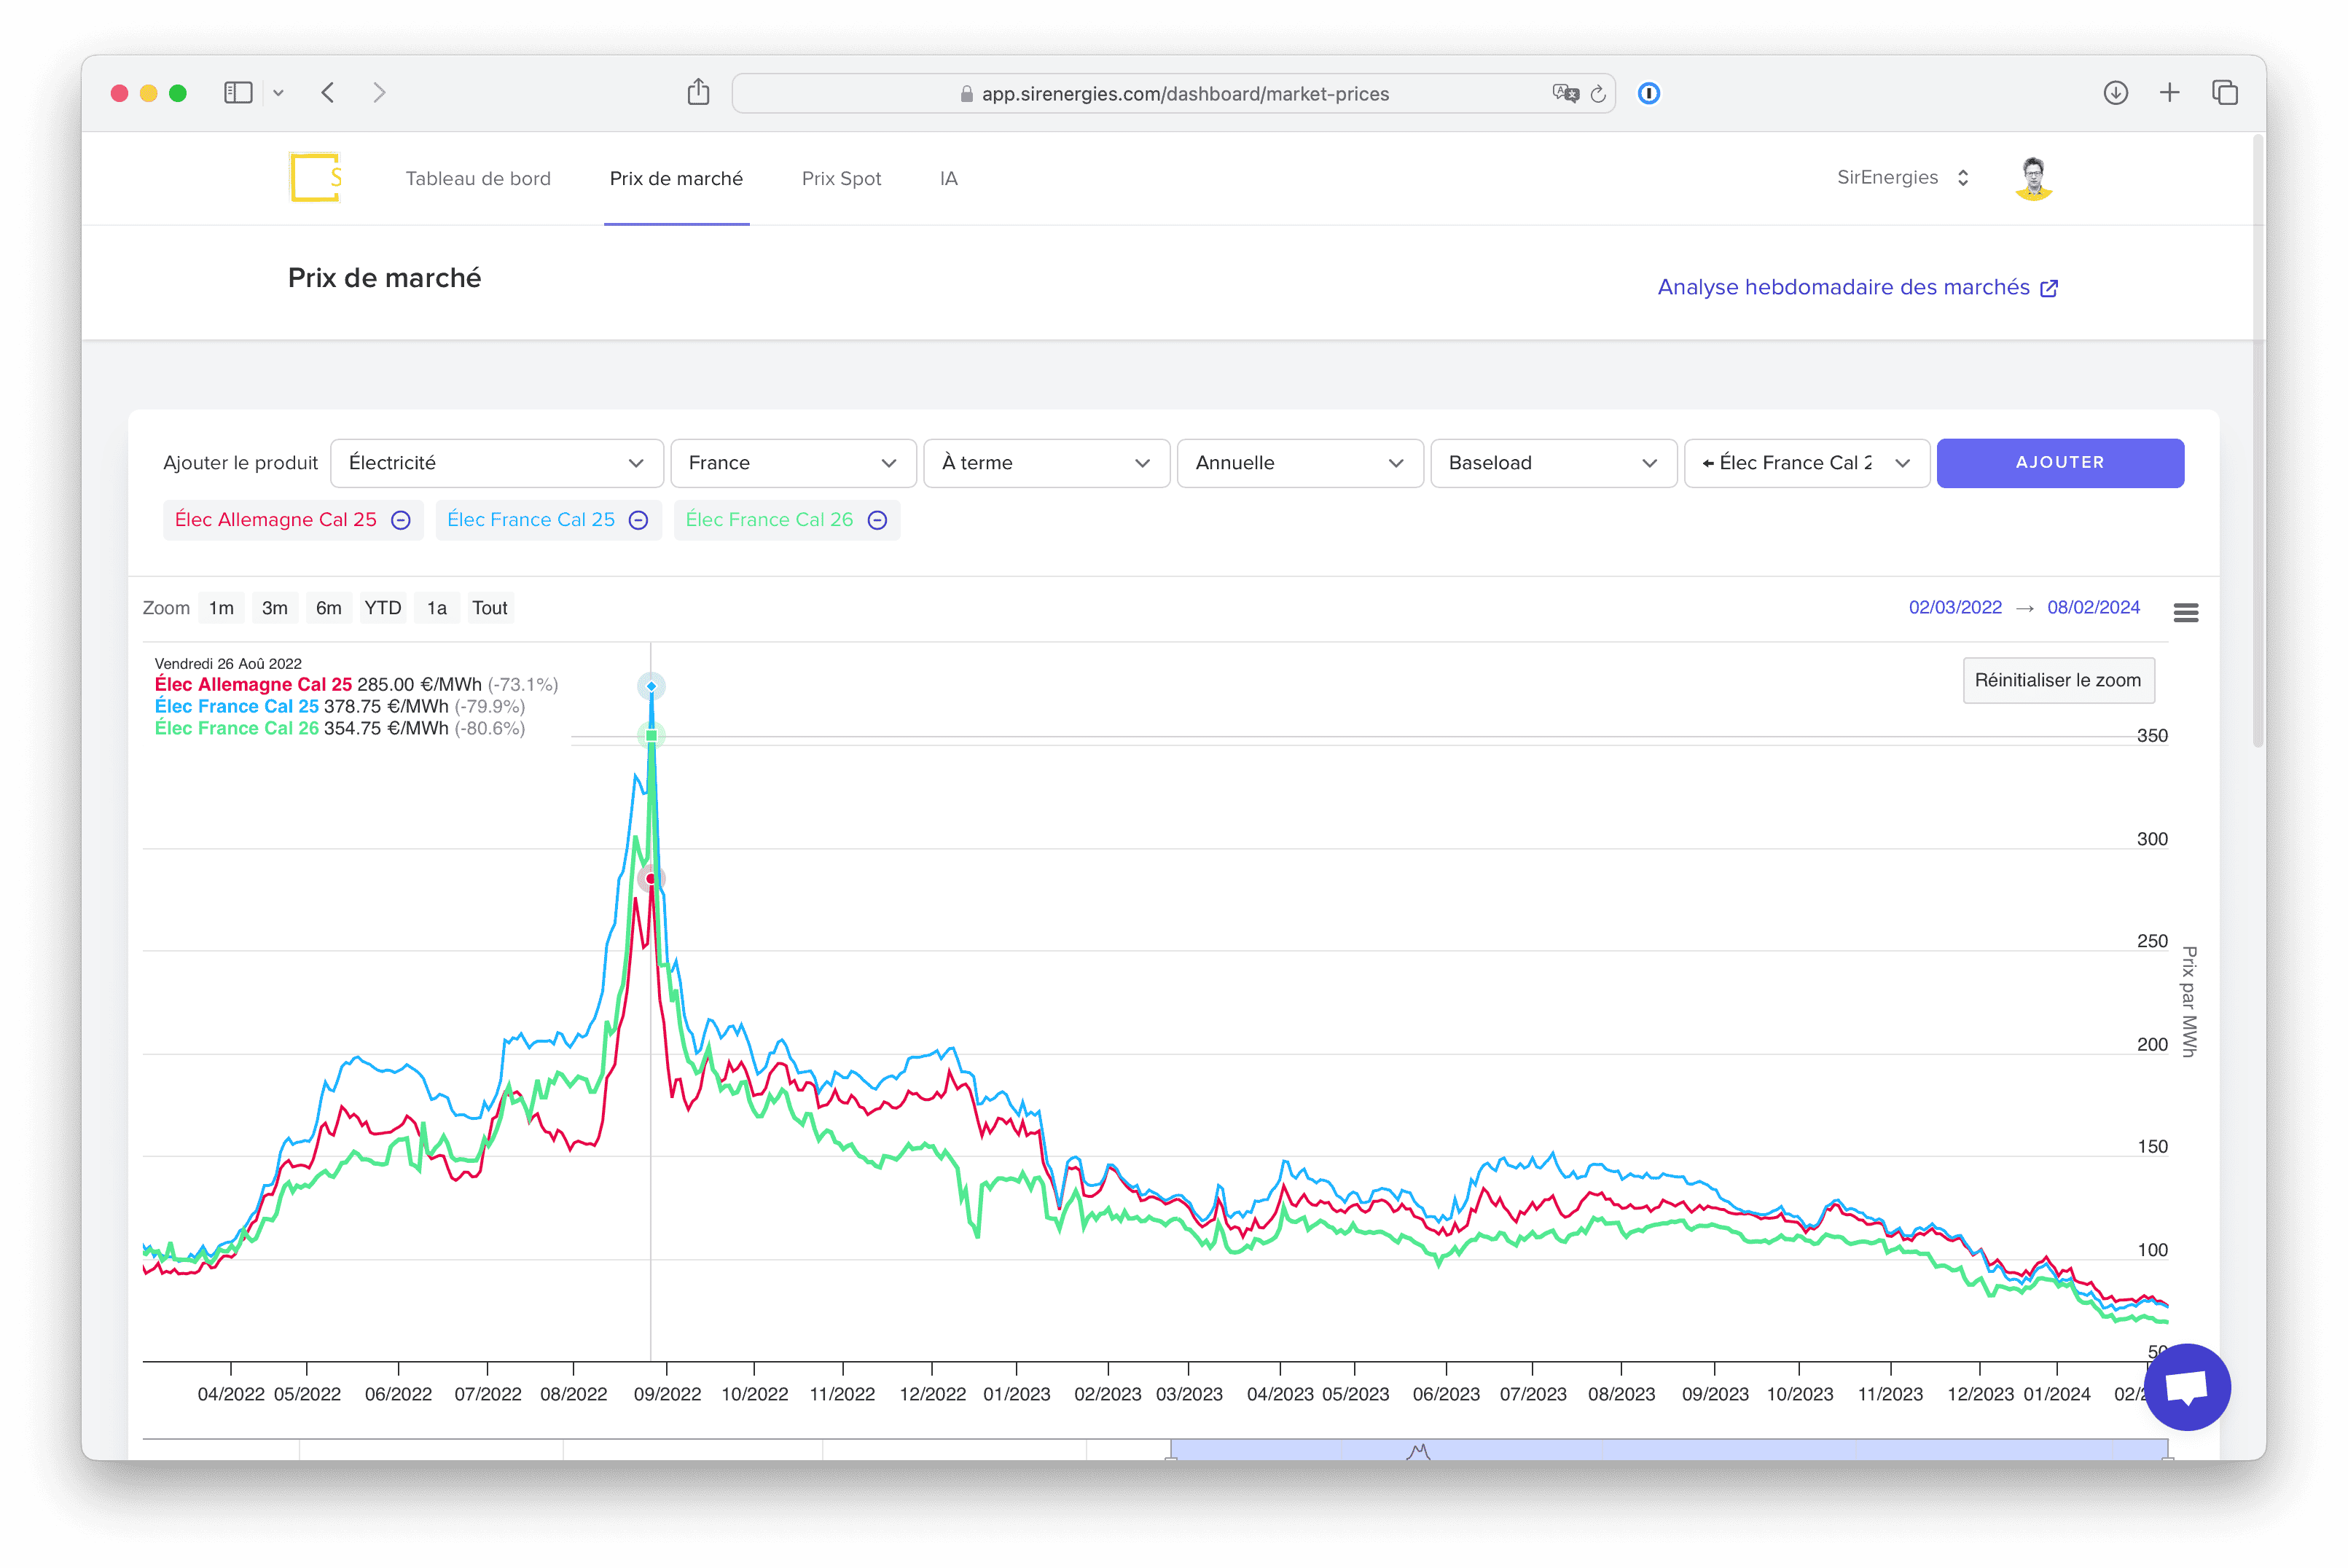Image resolution: width=2348 pixels, height=1568 pixels.
Task: Click the Safari share icon
Action: [698, 93]
